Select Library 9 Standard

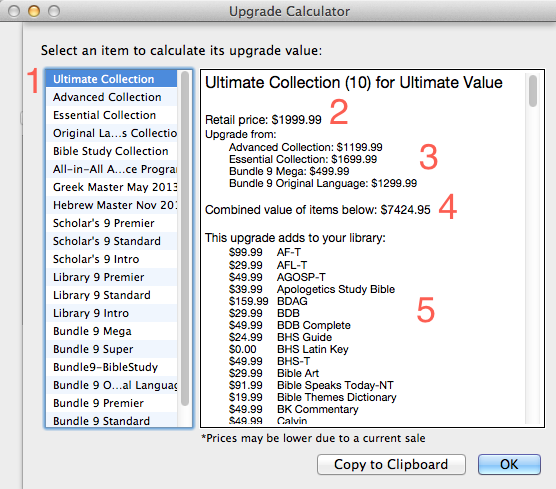pos(112,295)
